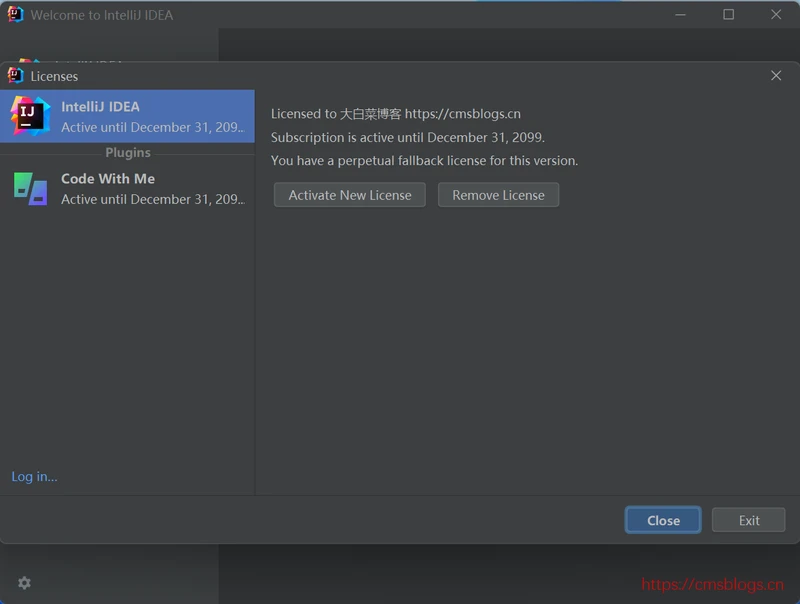
Task: Maximize the Welcome to IntelliJ IDEA window
Action: 728,15
